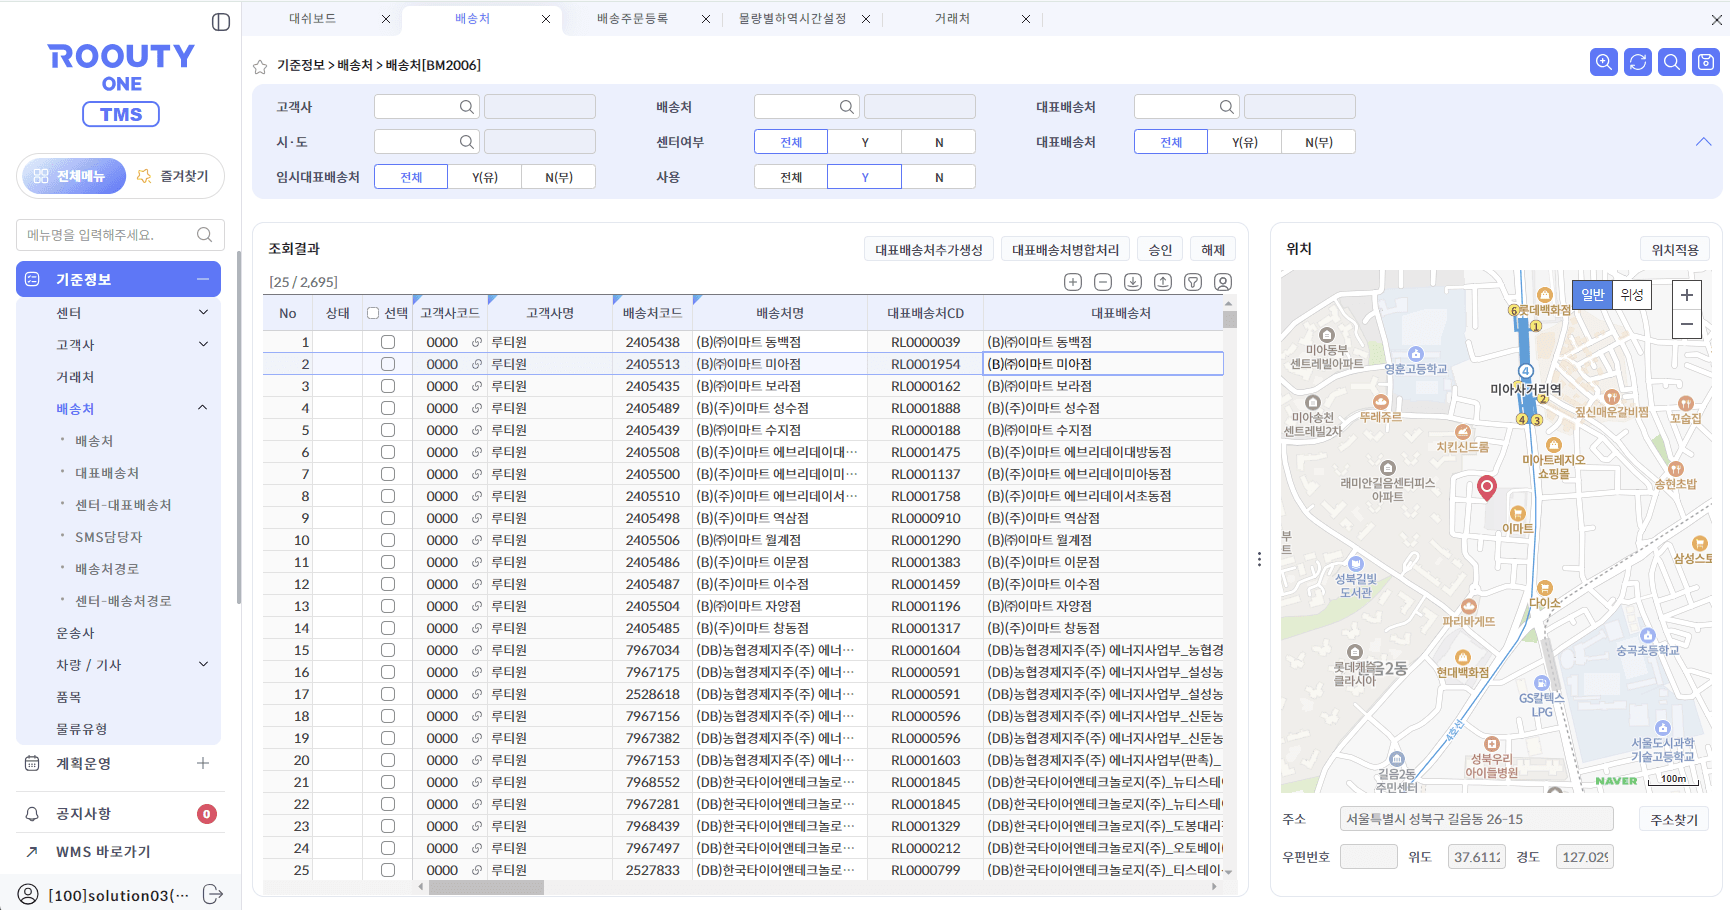Switch map to 위성 view
Screen dimensions: 1730x910
pos(1632,295)
